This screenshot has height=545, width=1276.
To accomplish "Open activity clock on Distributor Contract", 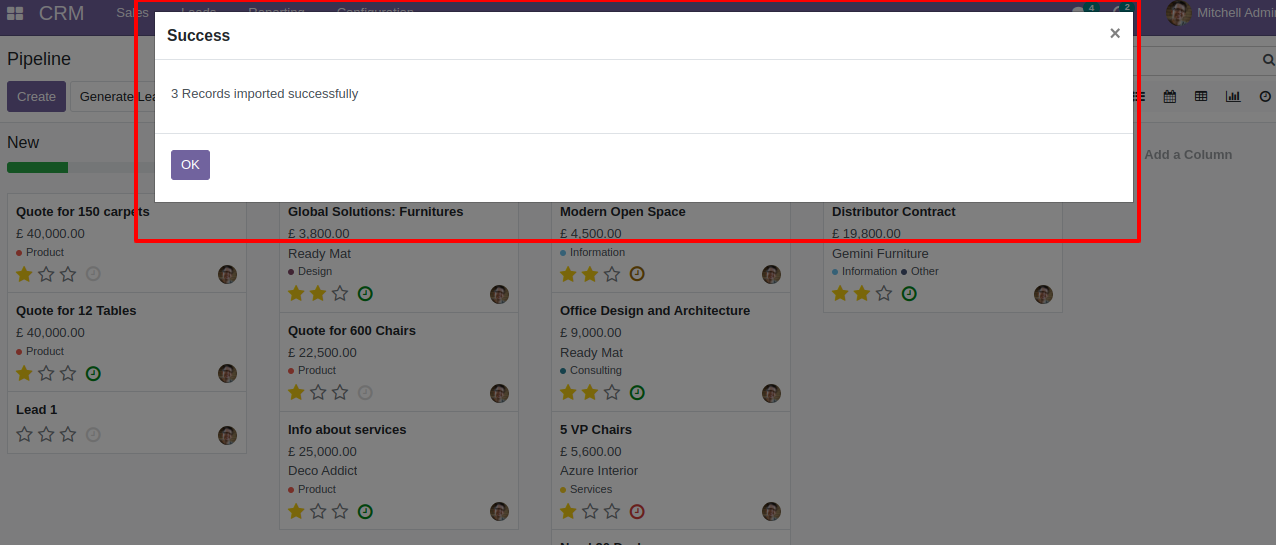I will point(909,293).
